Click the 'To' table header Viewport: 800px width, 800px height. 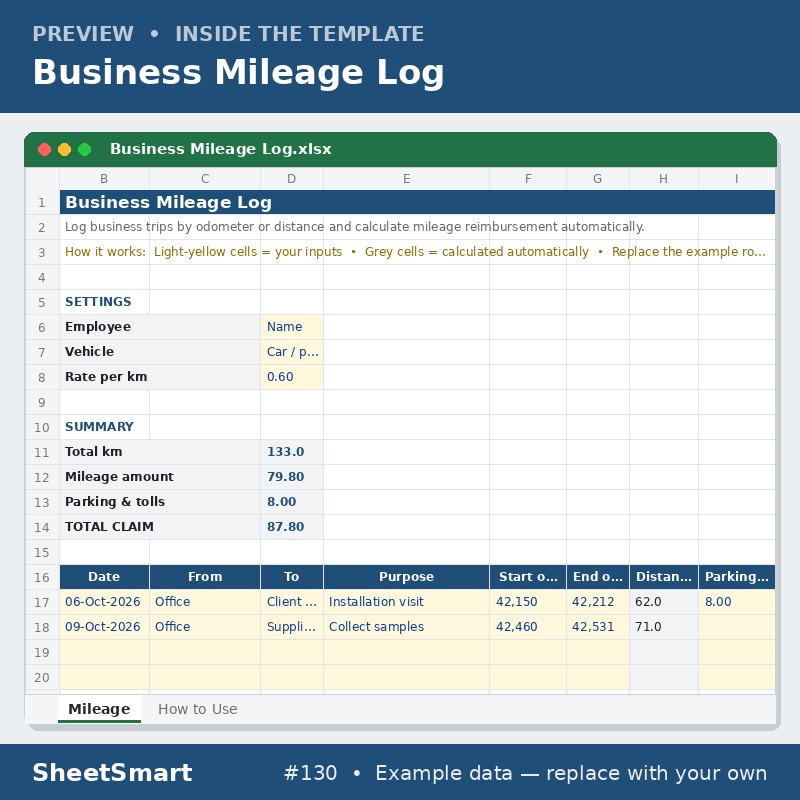(x=292, y=577)
